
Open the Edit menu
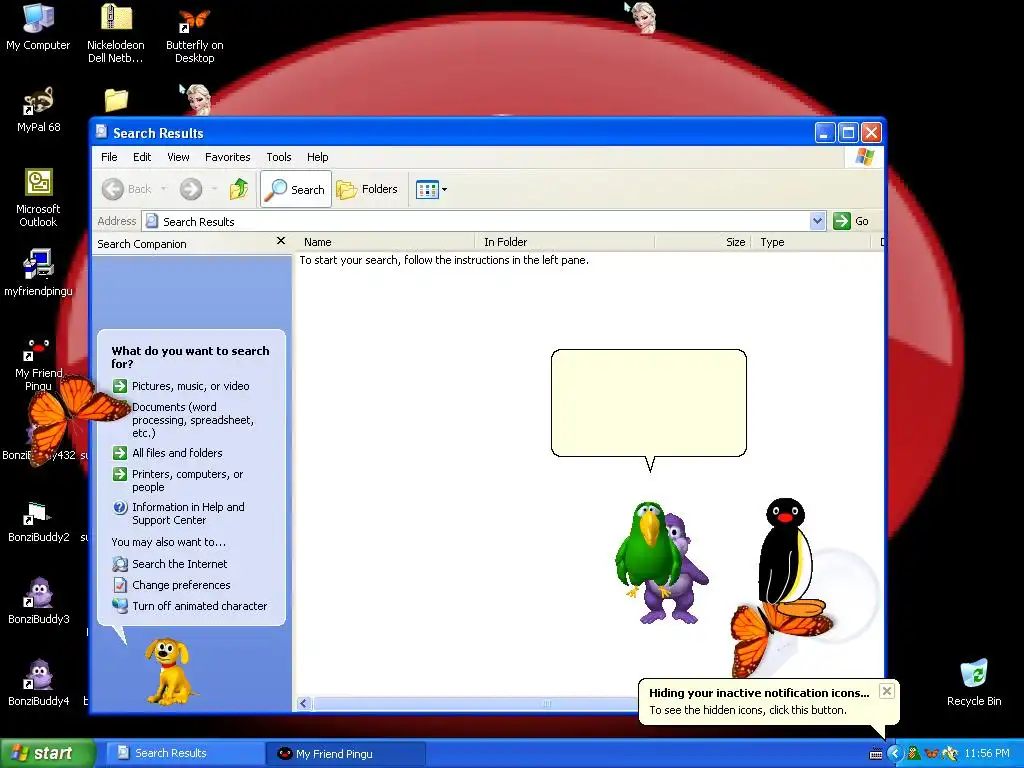click(x=142, y=157)
